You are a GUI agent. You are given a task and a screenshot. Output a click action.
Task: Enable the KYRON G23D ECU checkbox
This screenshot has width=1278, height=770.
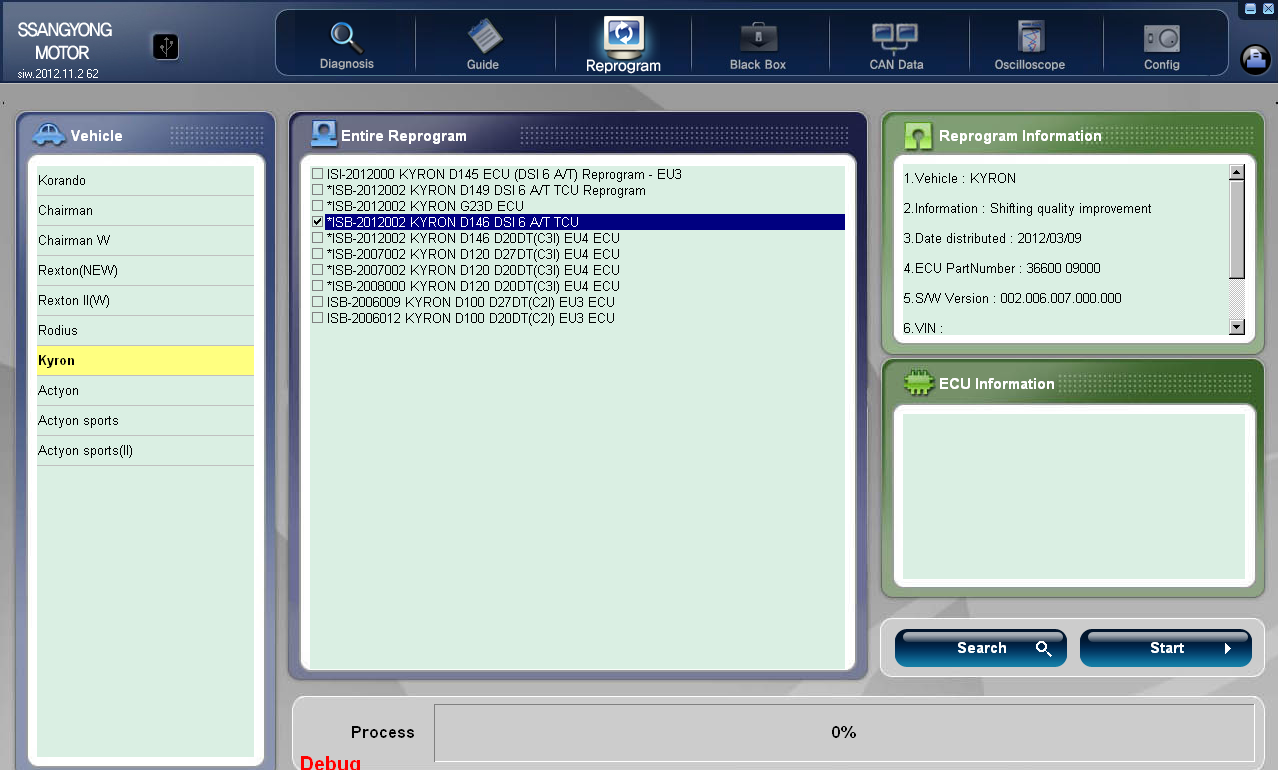317,206
